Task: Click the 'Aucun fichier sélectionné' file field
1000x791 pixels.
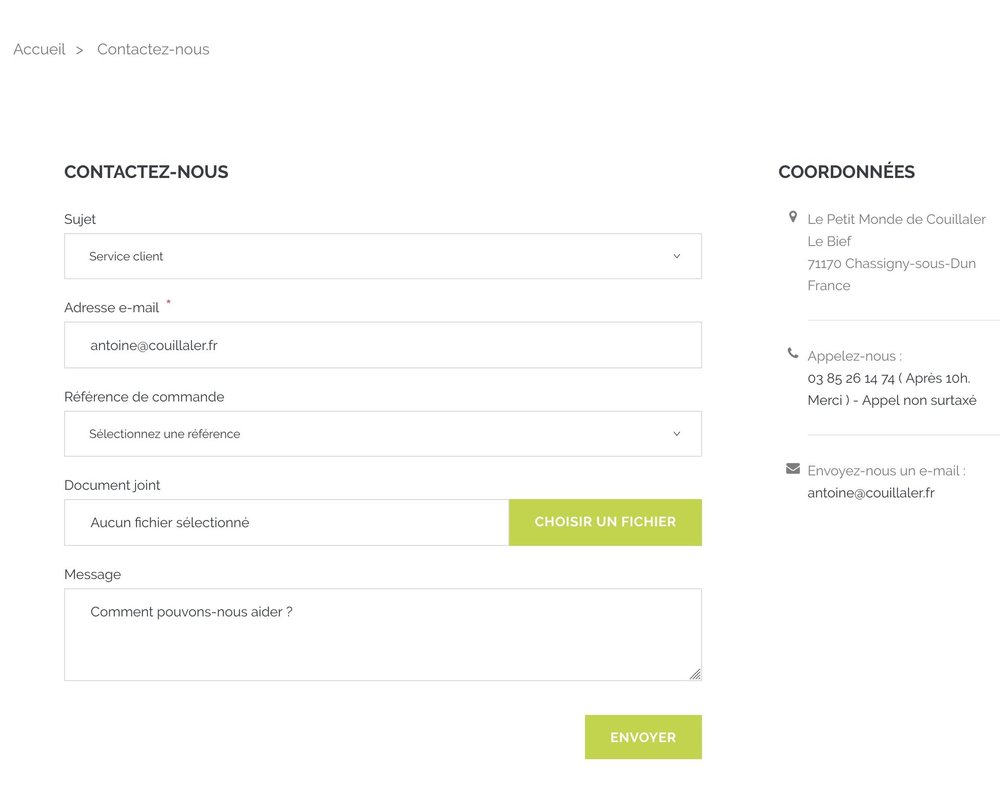Action: coord(286,522)
